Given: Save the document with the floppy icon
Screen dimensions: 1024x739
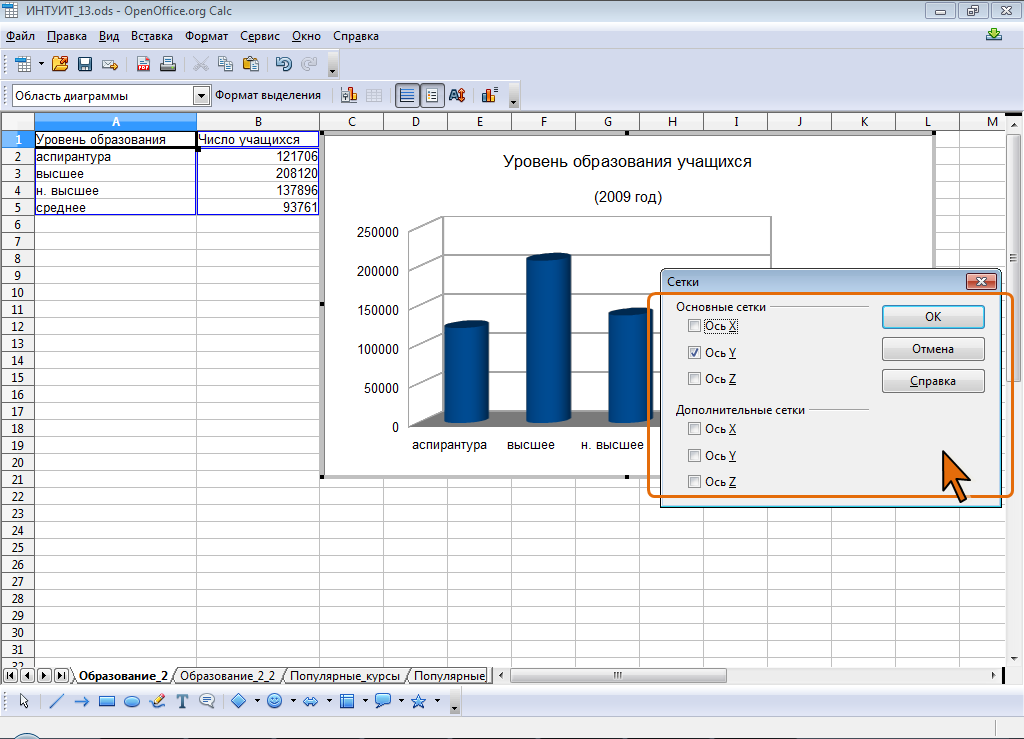Looking at the screenshot, I should point(85,64).
